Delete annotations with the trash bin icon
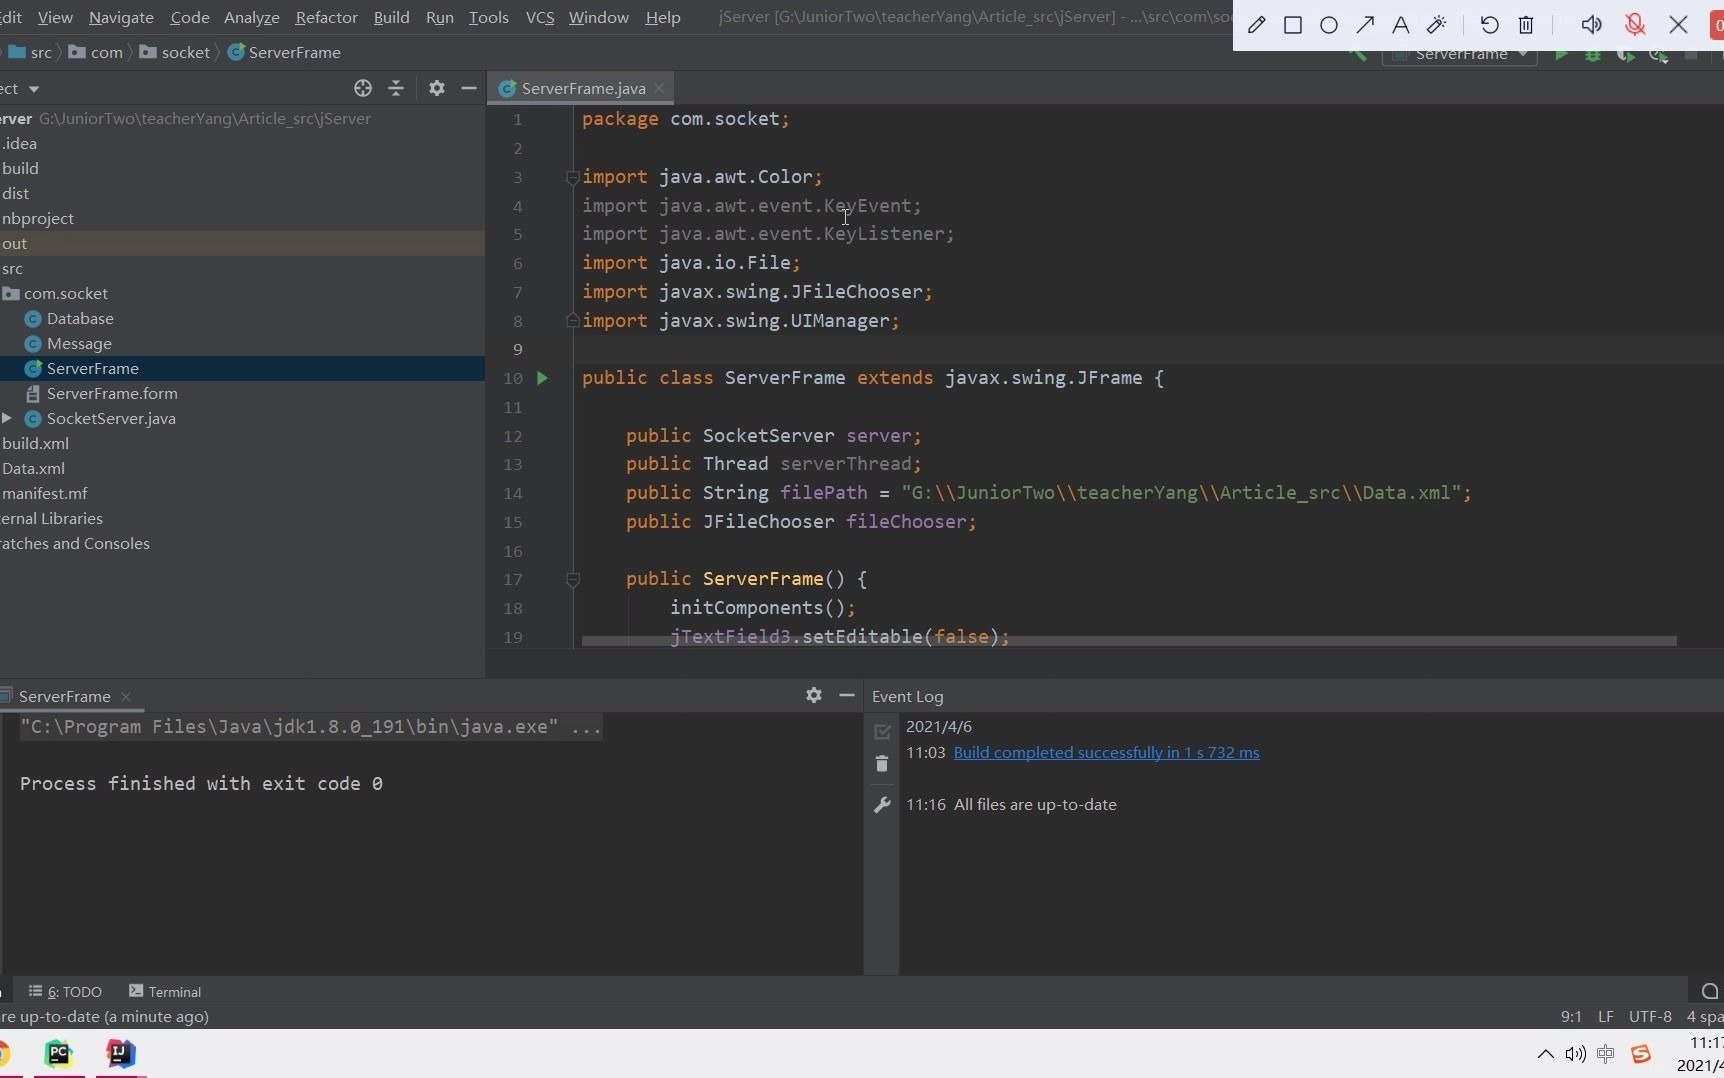Screen dimensions: 1724x1078 (1526, 25)
